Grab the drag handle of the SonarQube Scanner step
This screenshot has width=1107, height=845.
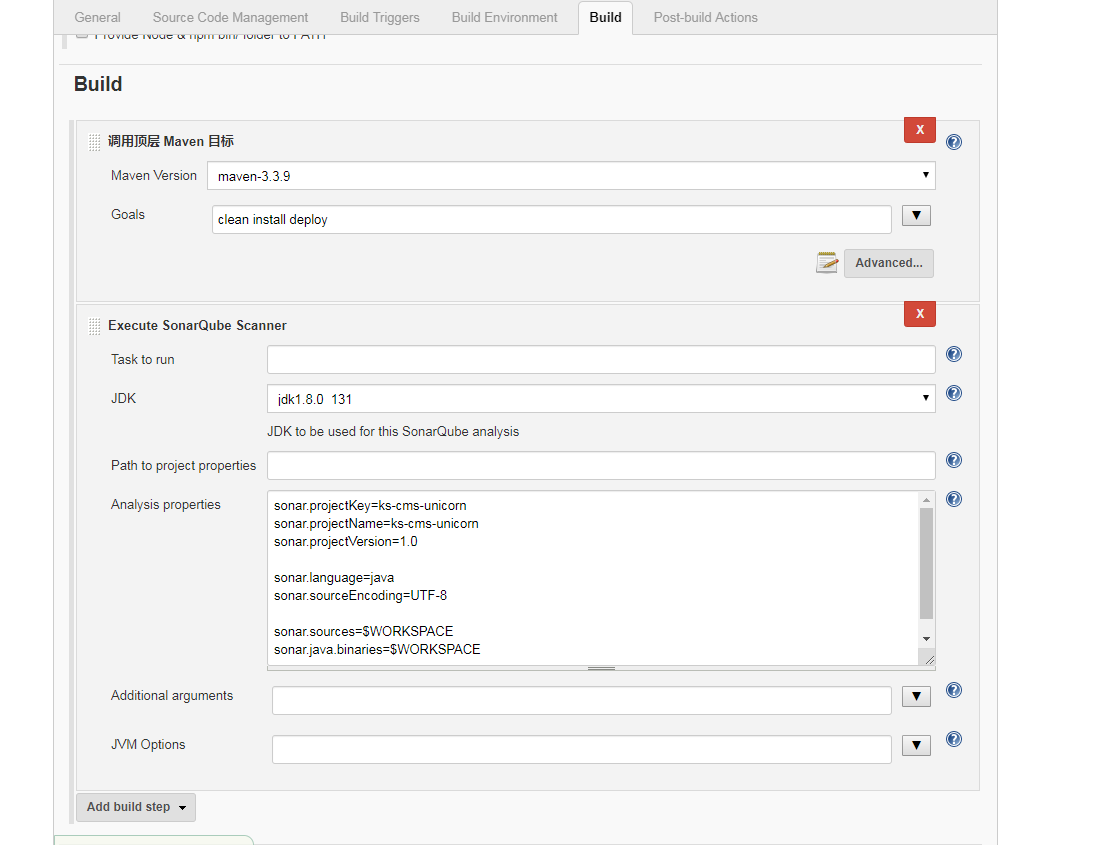94,325
